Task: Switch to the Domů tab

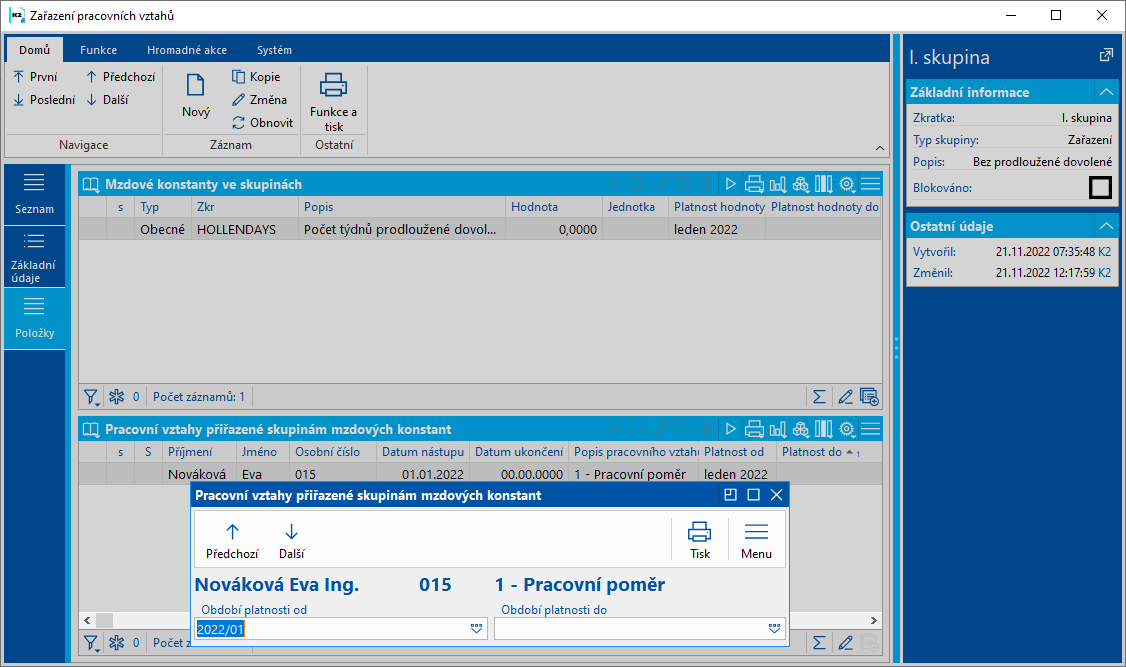Action: point(34,50)
